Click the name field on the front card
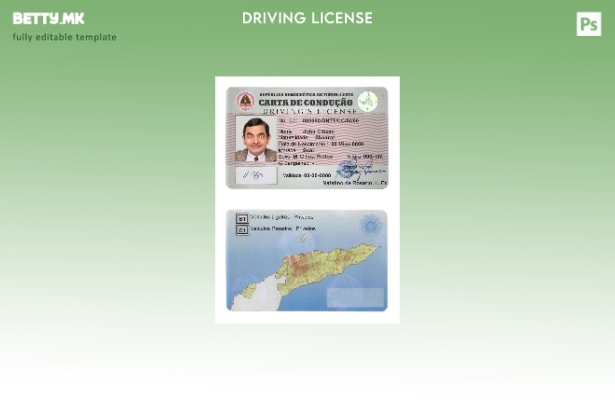 [x=305, y=130]
